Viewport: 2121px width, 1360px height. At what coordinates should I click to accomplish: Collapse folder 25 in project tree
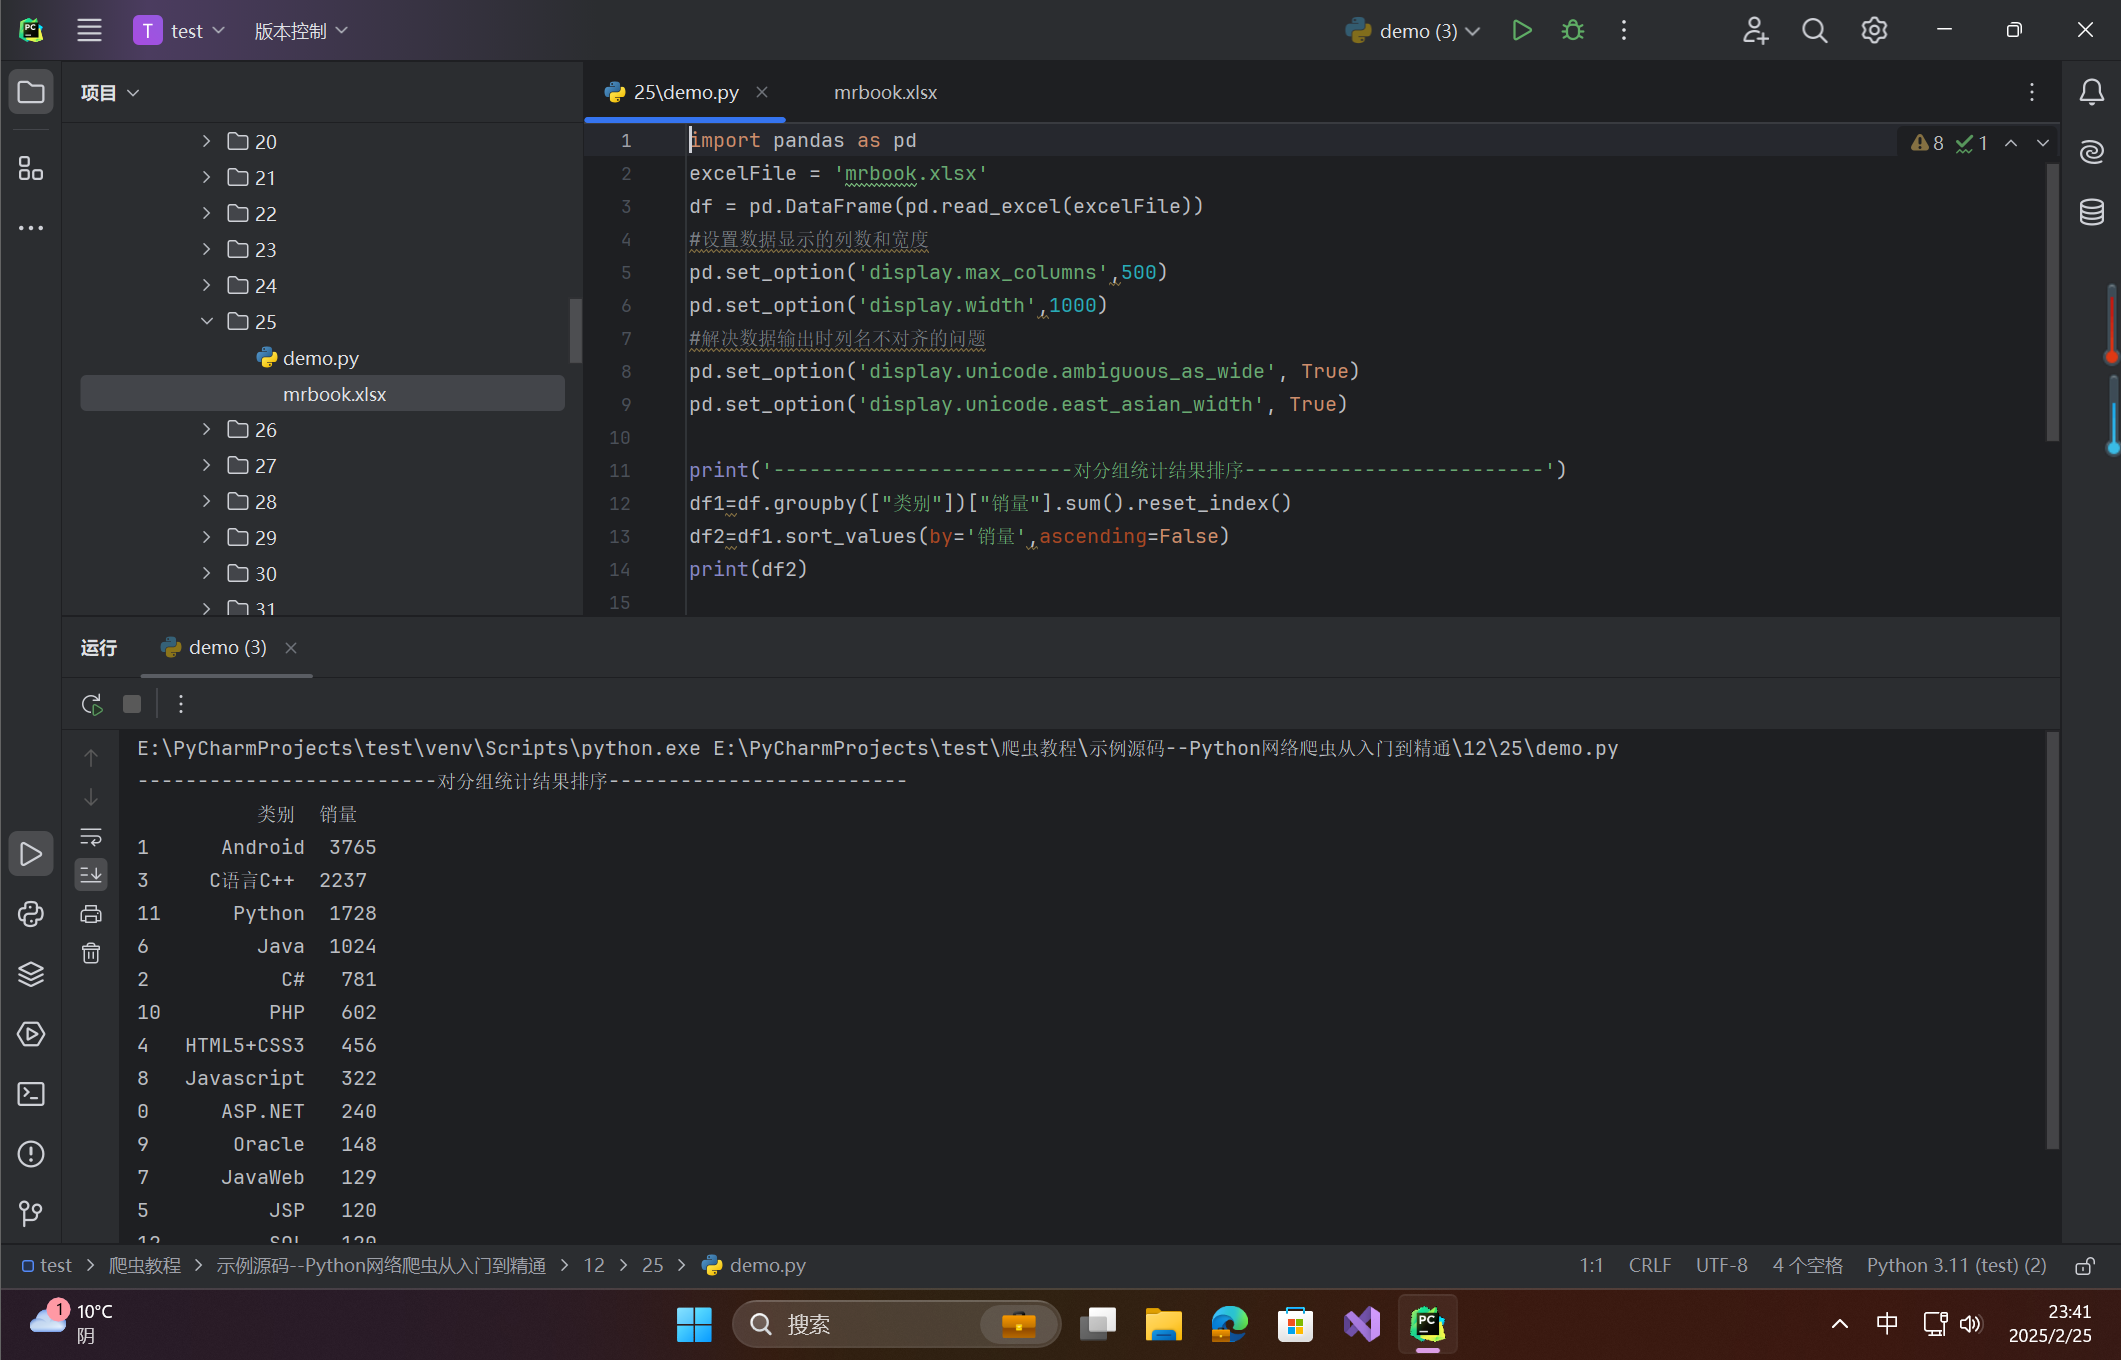pos(207,321)
